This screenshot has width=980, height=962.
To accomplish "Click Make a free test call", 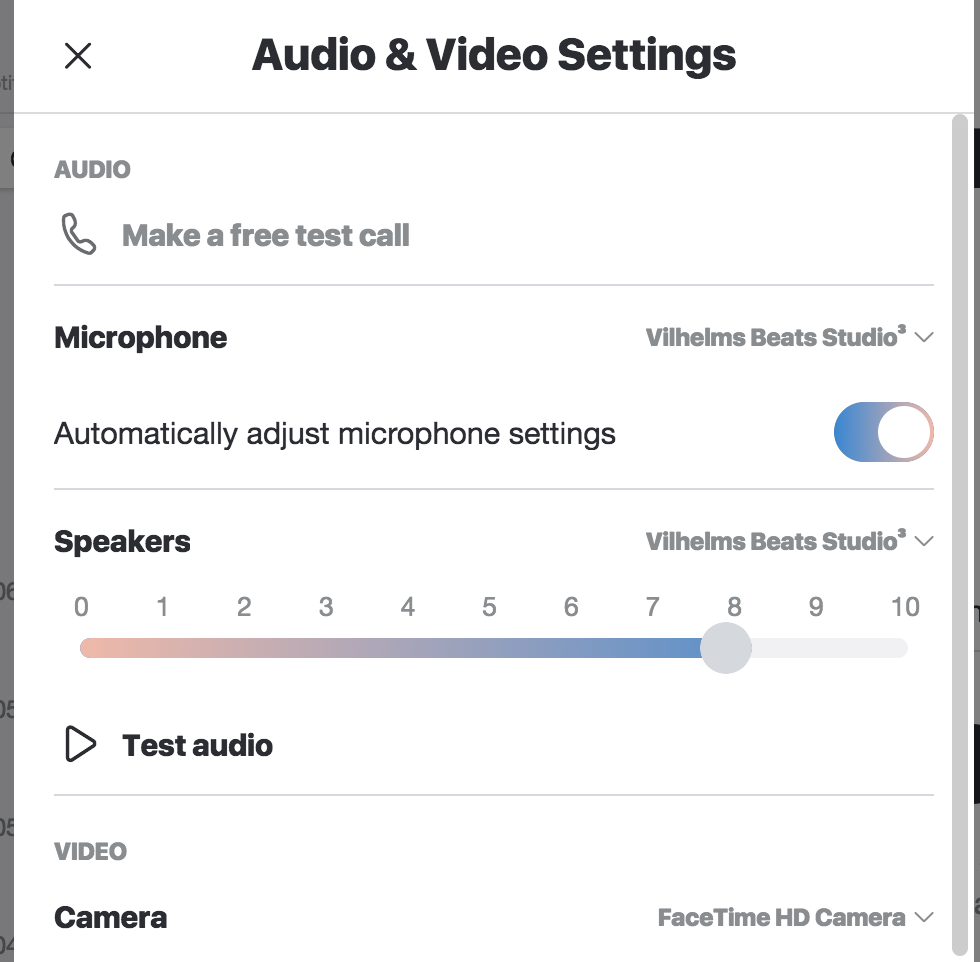I will pyautogui.click(x=266, y=236).
